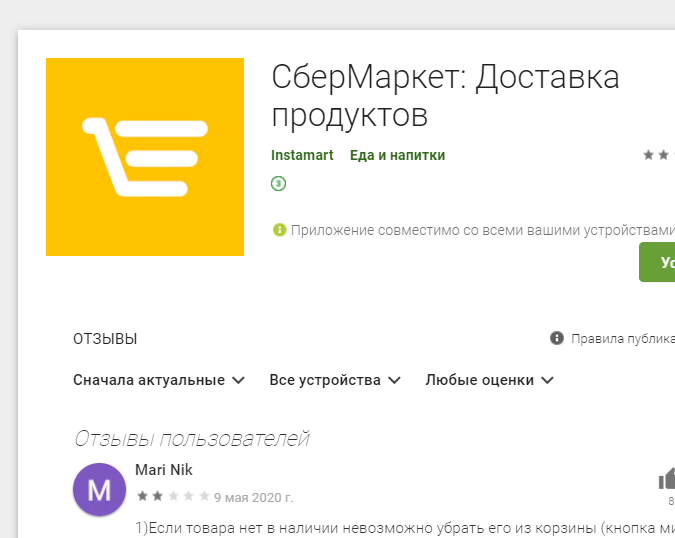Open the Сначала актуальные sort dropdown

(159, 380)
